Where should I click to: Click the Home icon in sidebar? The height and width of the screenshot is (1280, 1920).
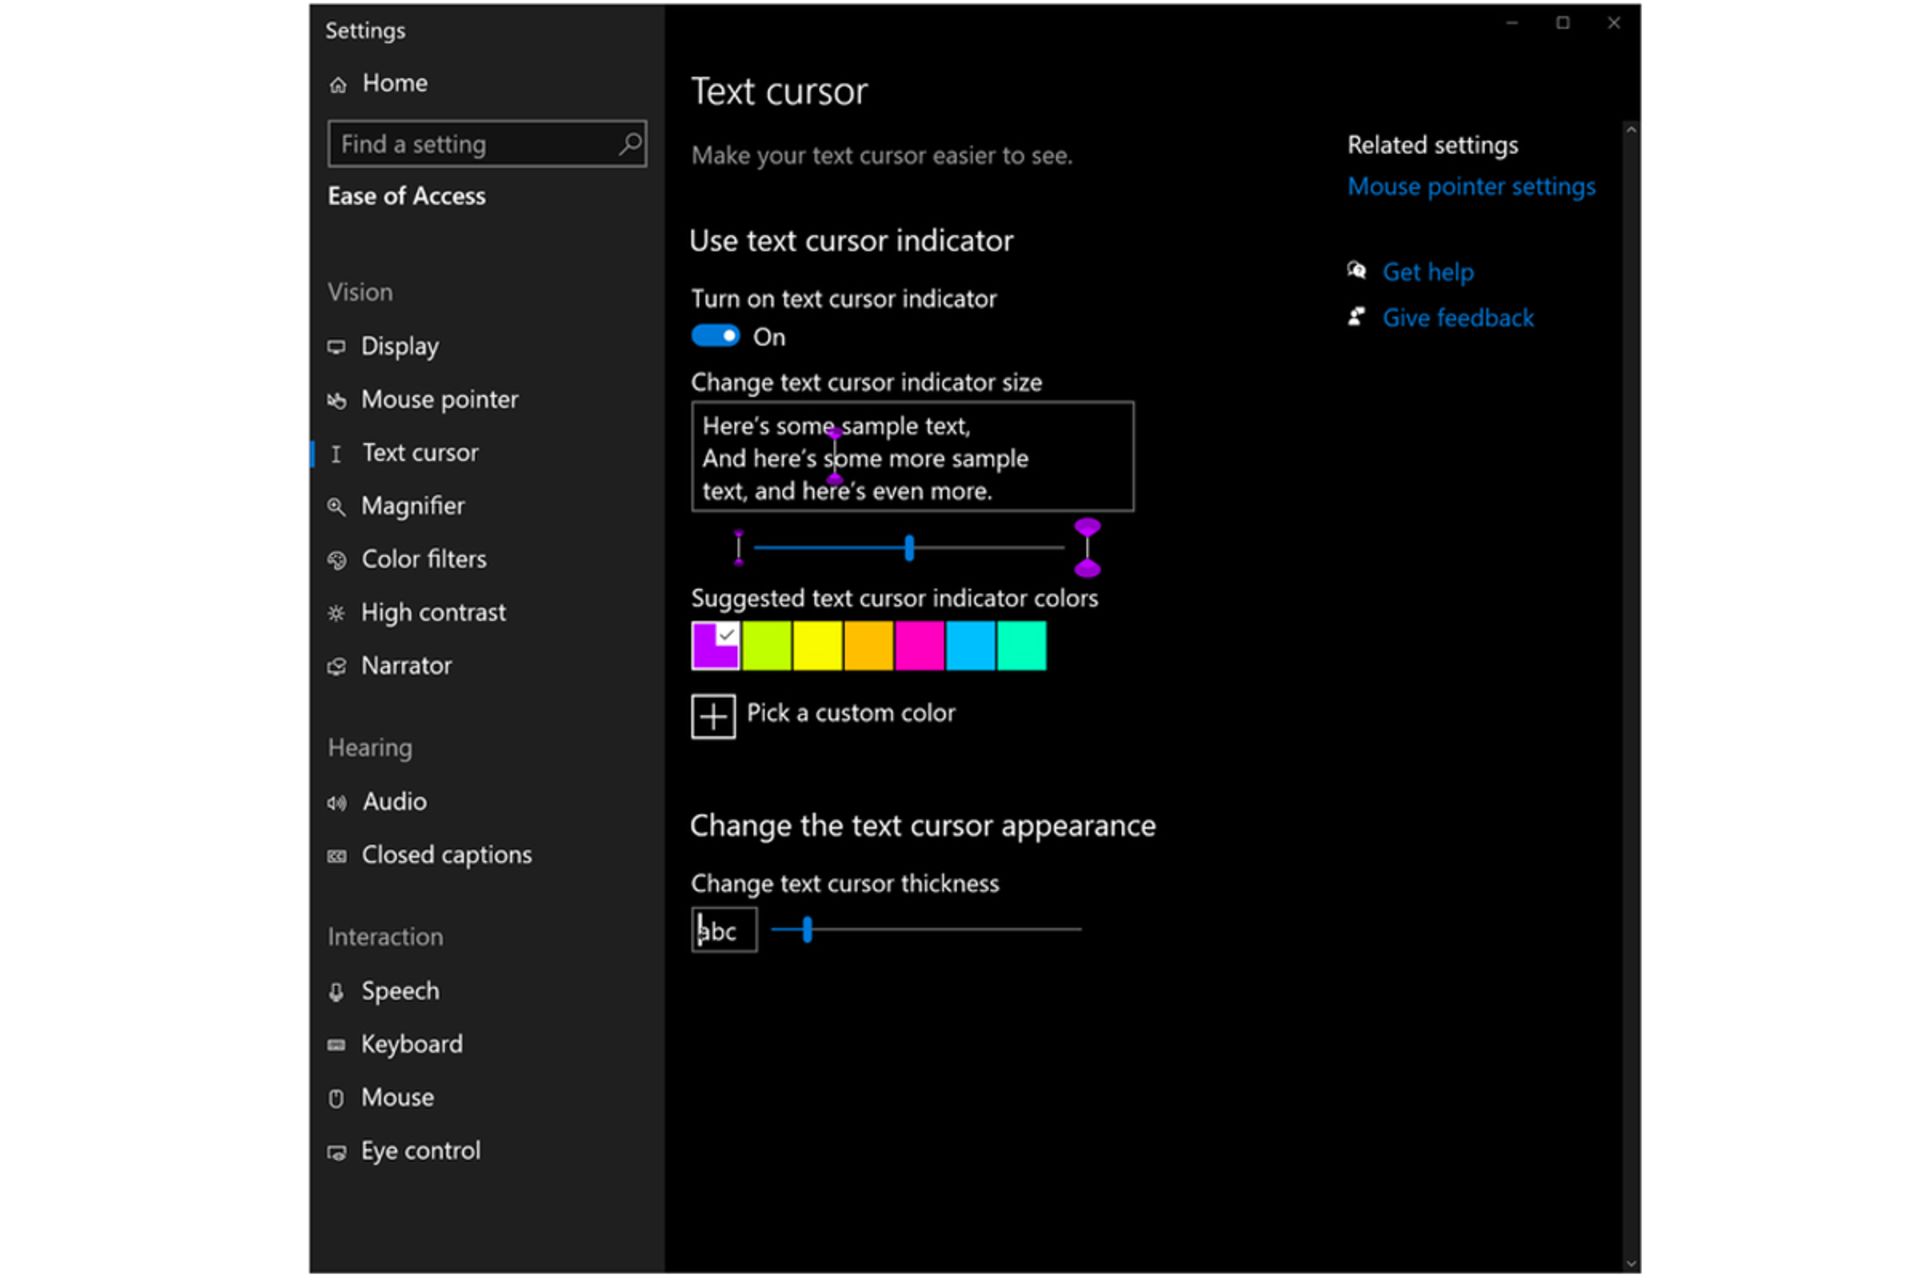pyautogui.click(x=338, y=85)
